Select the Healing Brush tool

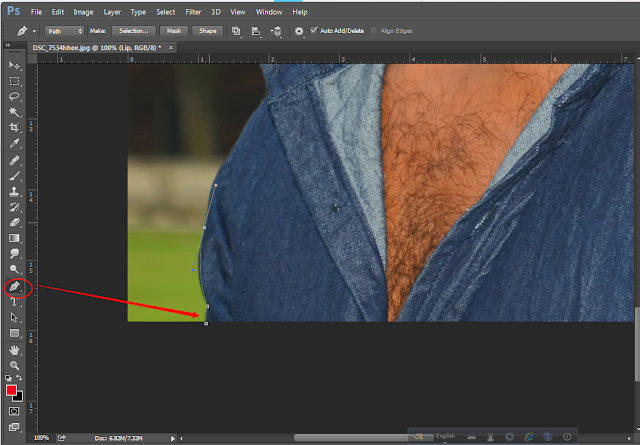tap(14, 160)
